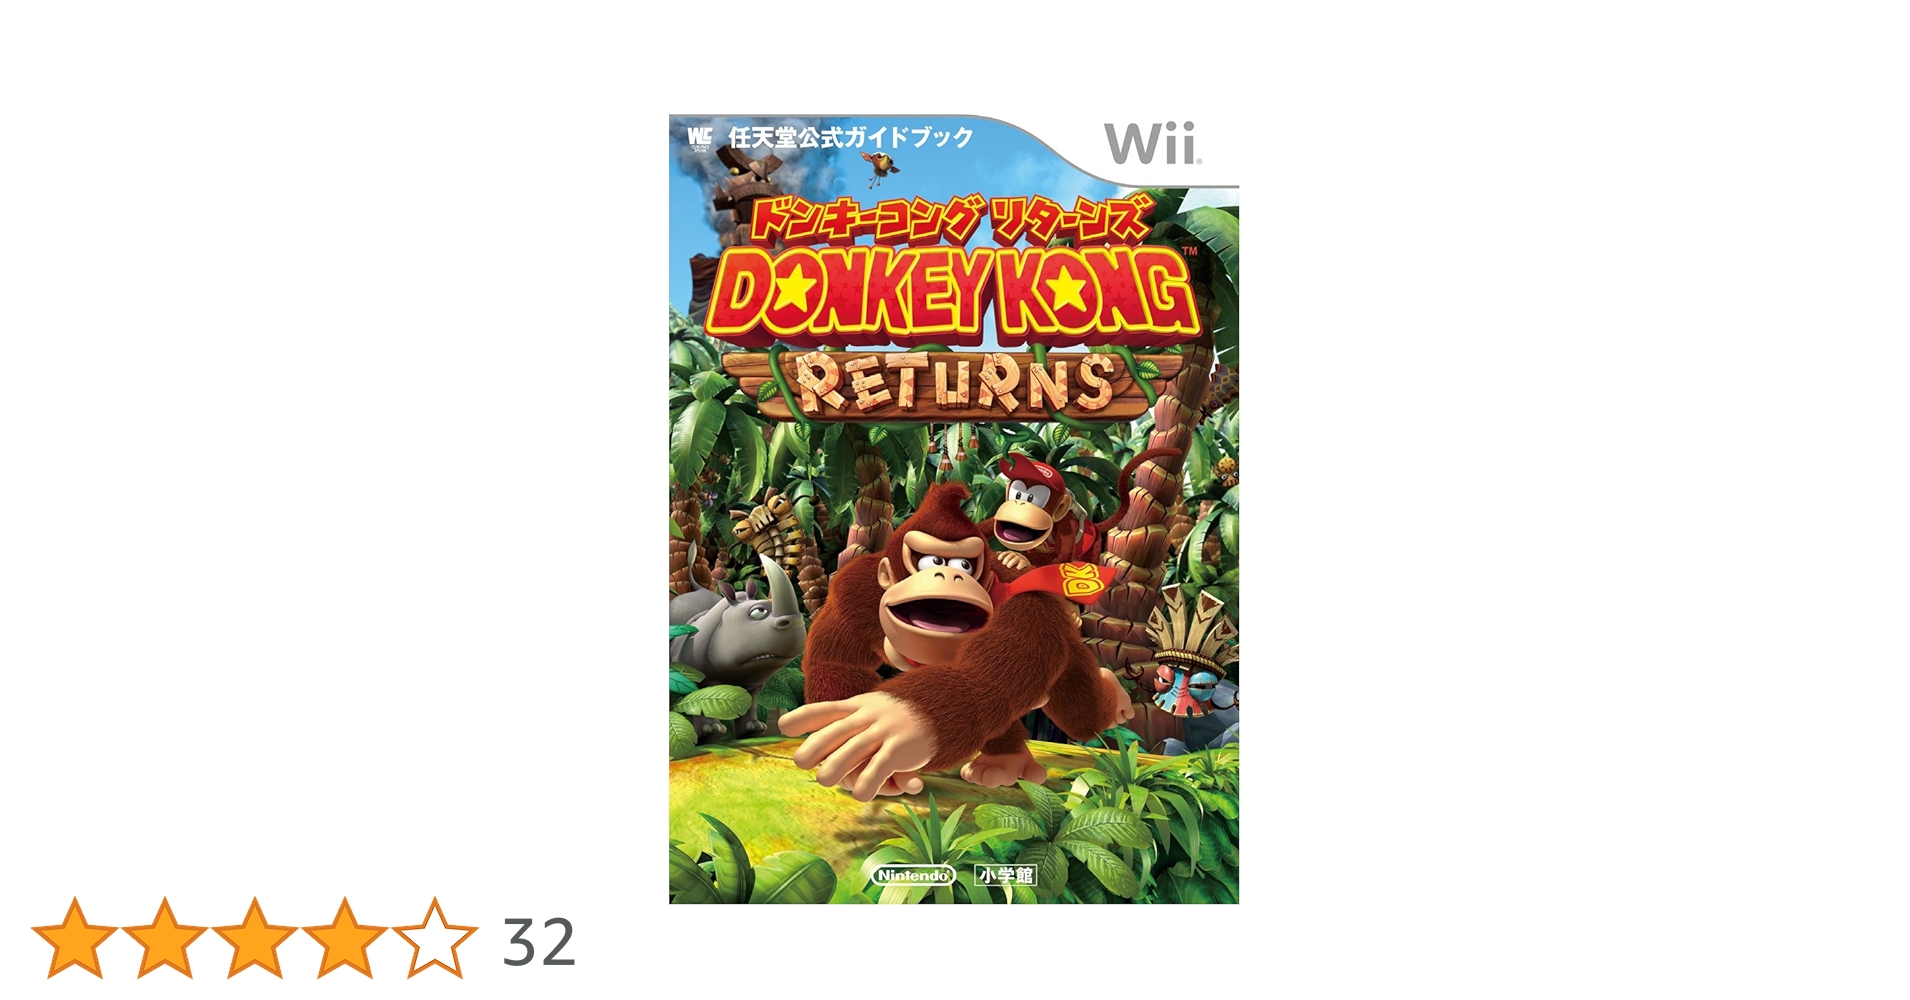Click the first filled rating star

pos(75,938)
